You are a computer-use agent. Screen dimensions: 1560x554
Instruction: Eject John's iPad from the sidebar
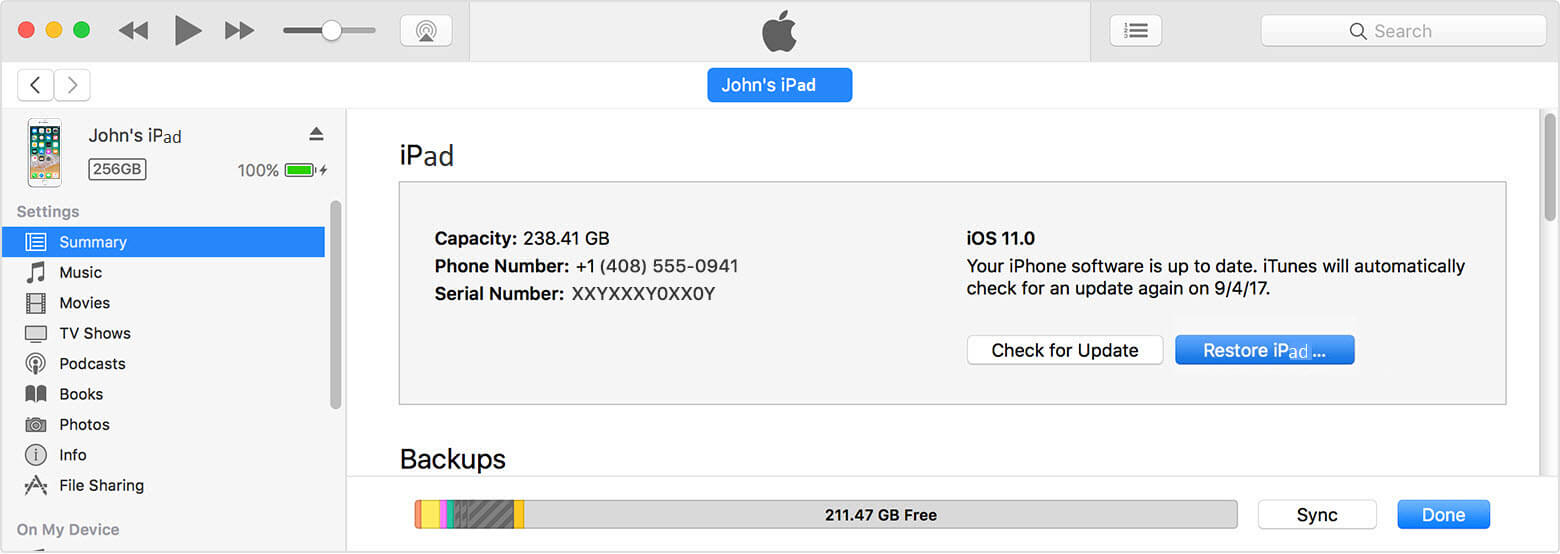coord(316,134)
